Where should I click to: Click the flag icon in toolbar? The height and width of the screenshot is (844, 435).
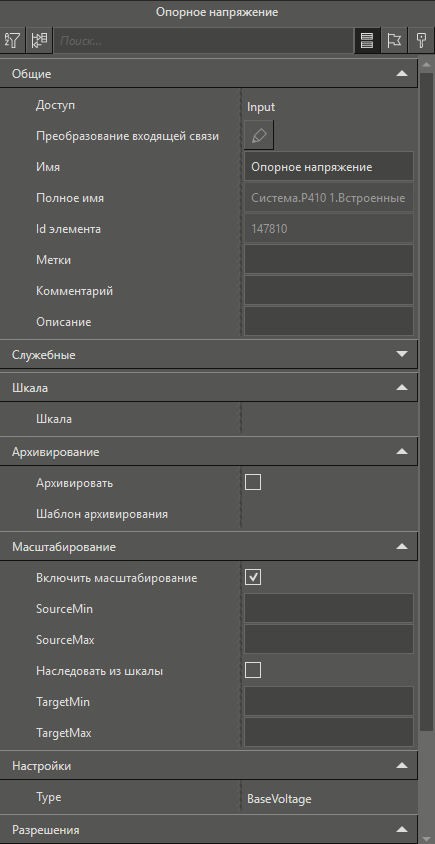point(394,40)
